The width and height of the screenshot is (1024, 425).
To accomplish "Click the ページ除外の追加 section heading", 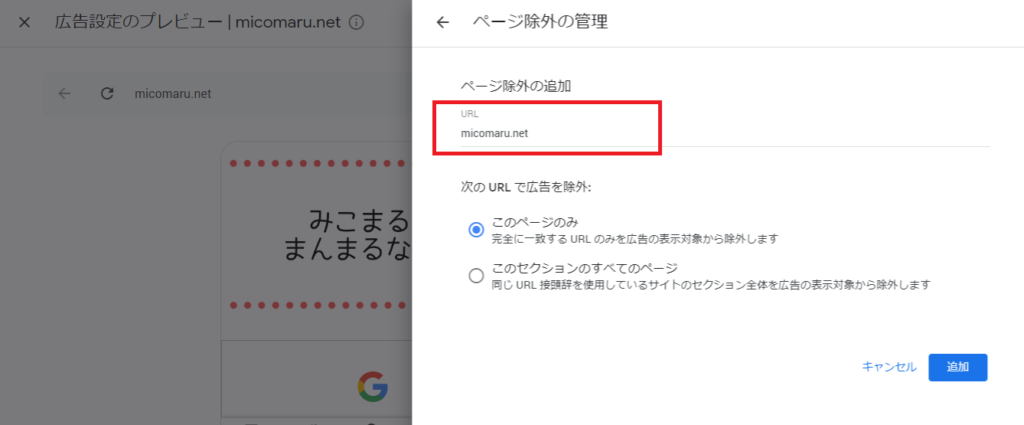I will (517, 86).
